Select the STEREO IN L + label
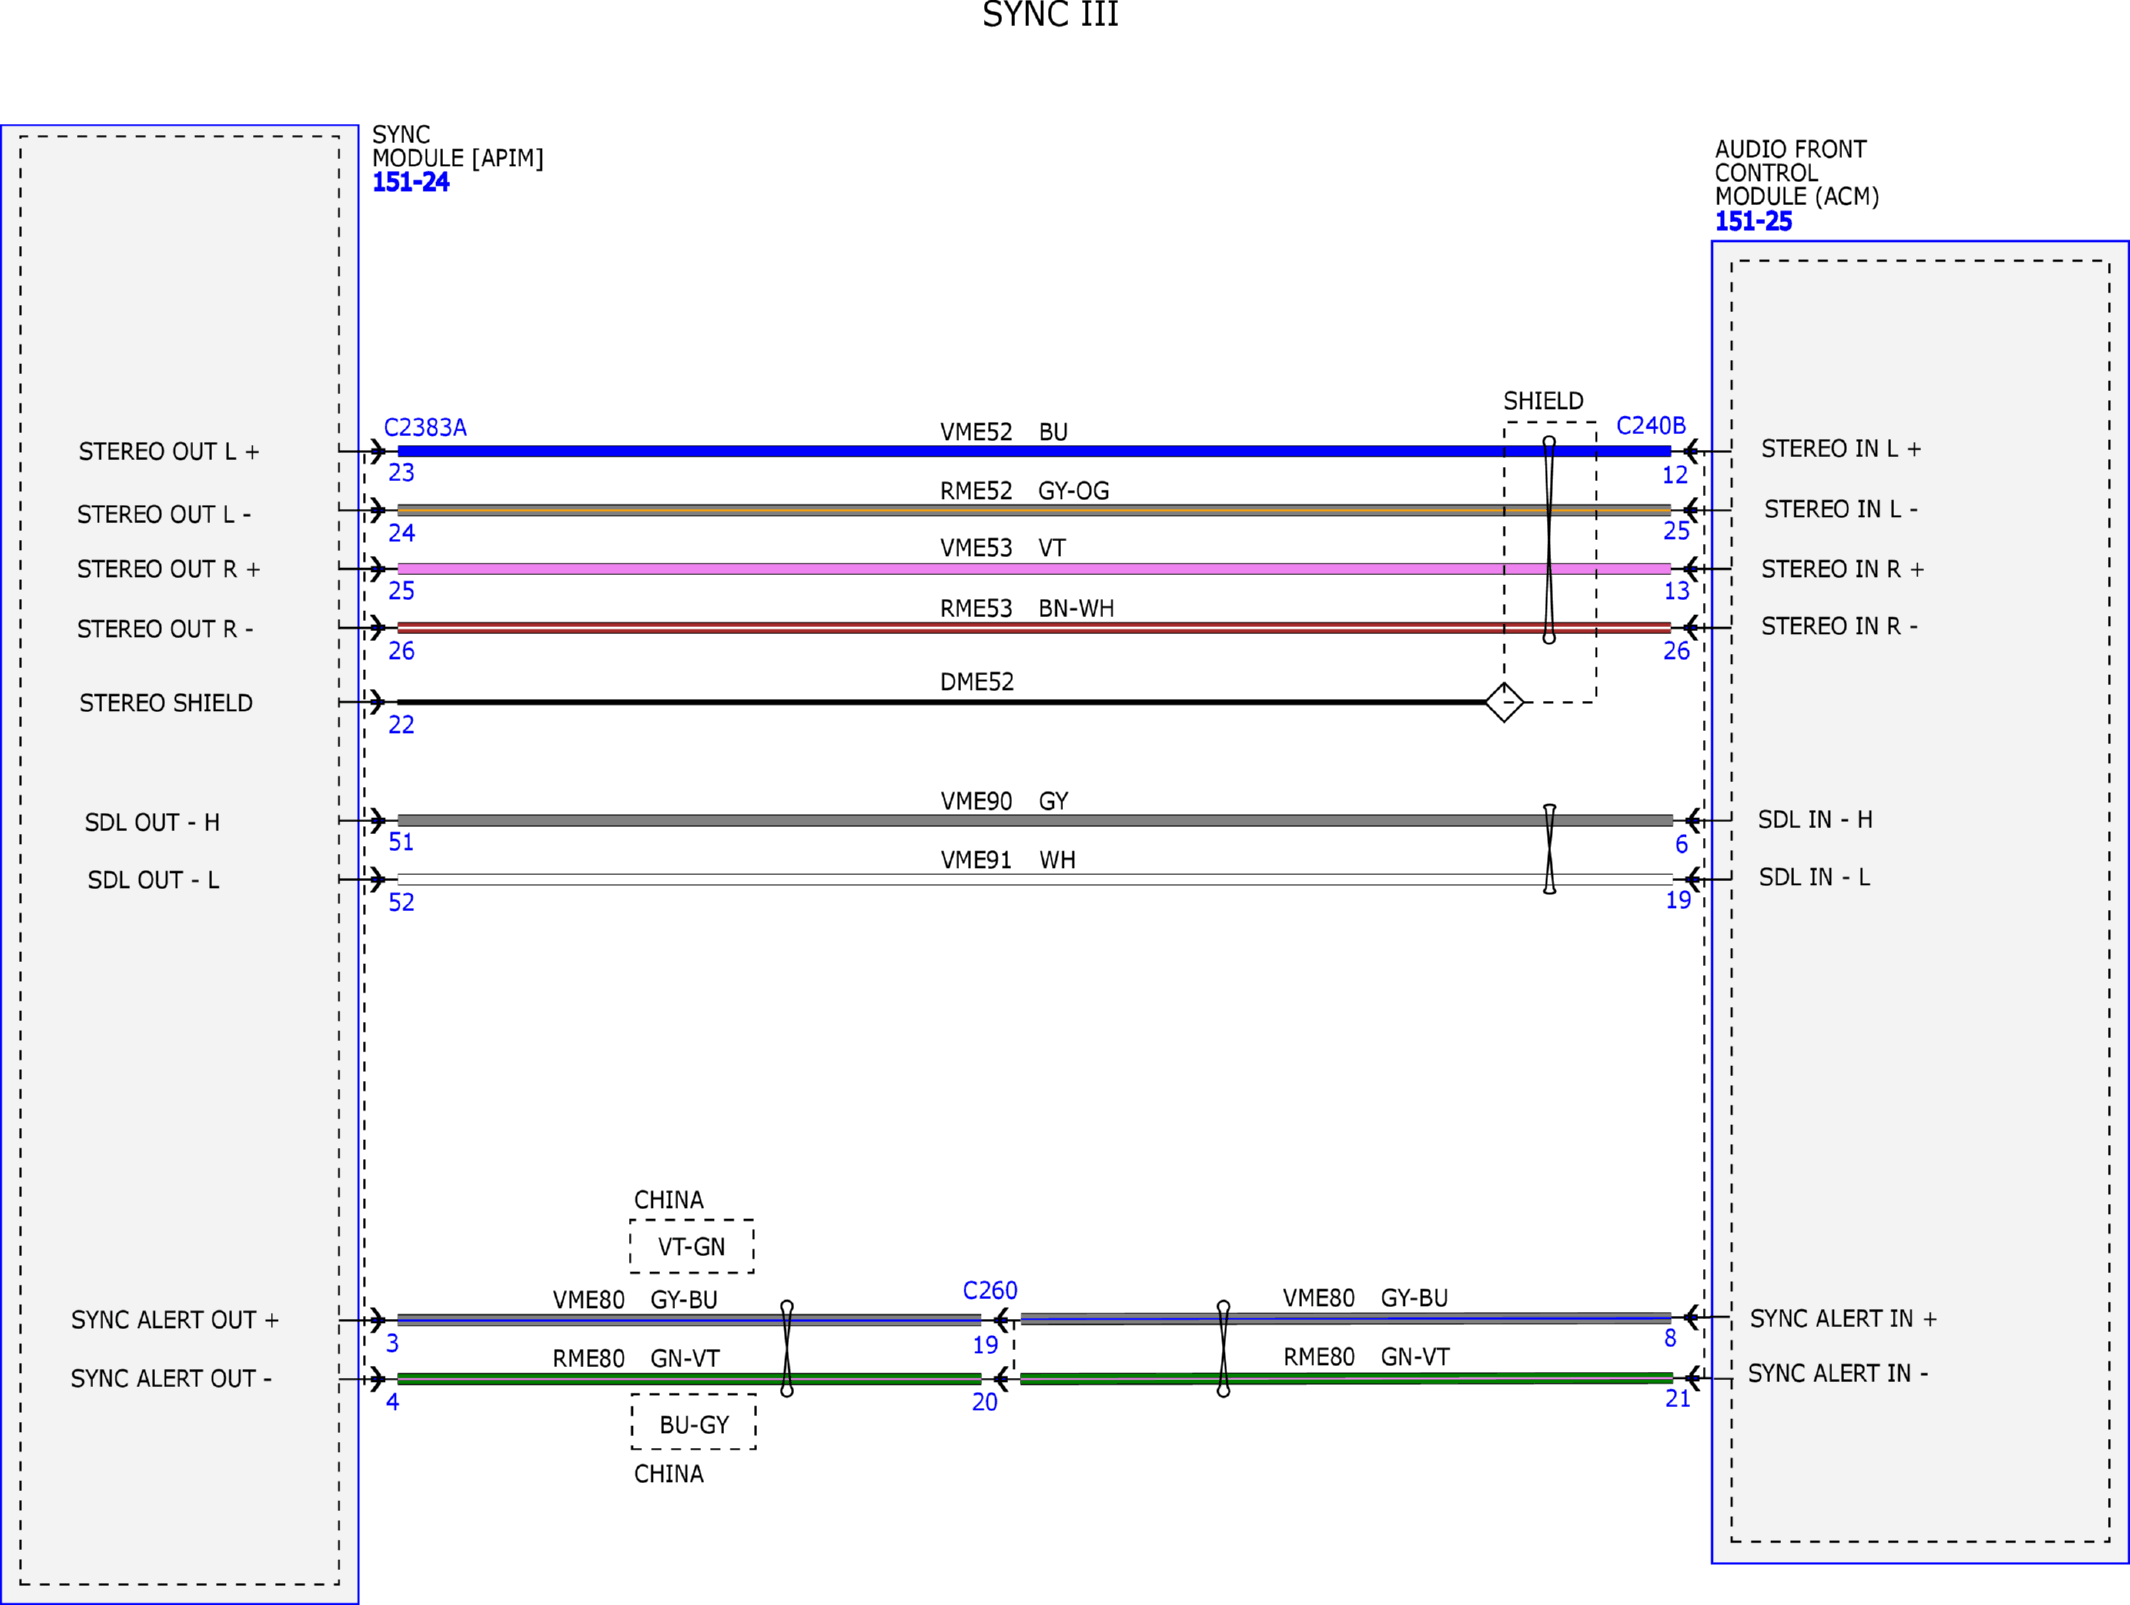The height and width of the screenshot is (1605, 2130). [x=1841, y=449]
